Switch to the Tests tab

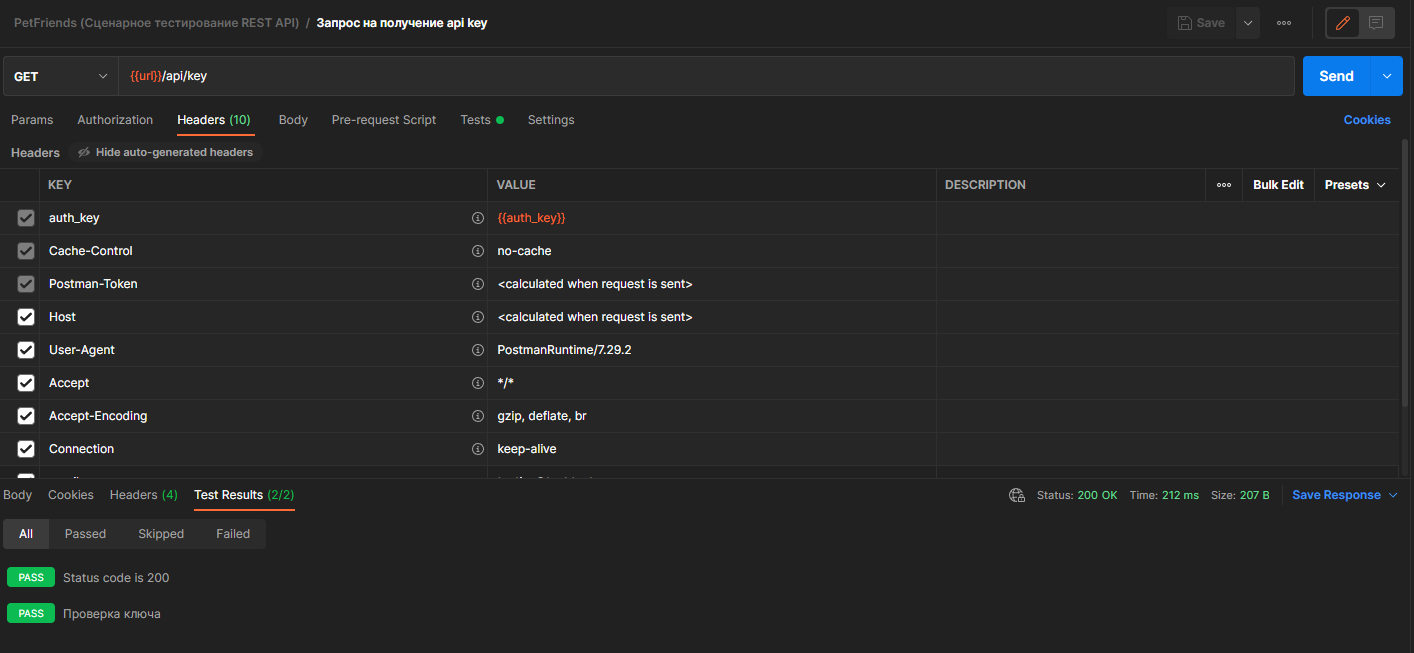point(481,120)
